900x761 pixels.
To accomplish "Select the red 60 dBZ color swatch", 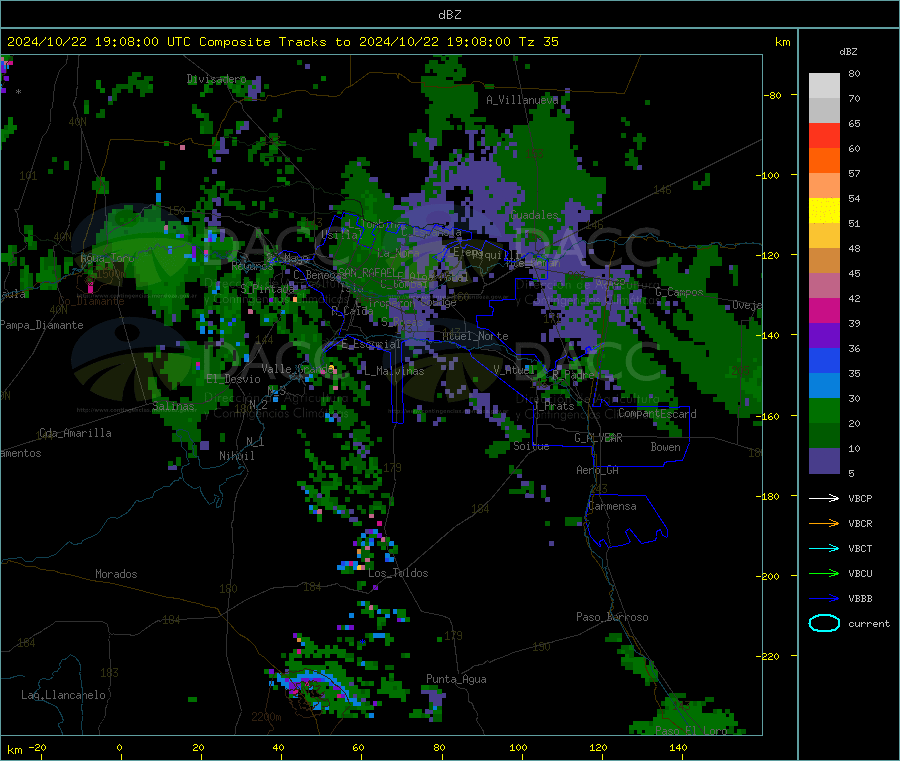I will [824, 135].
